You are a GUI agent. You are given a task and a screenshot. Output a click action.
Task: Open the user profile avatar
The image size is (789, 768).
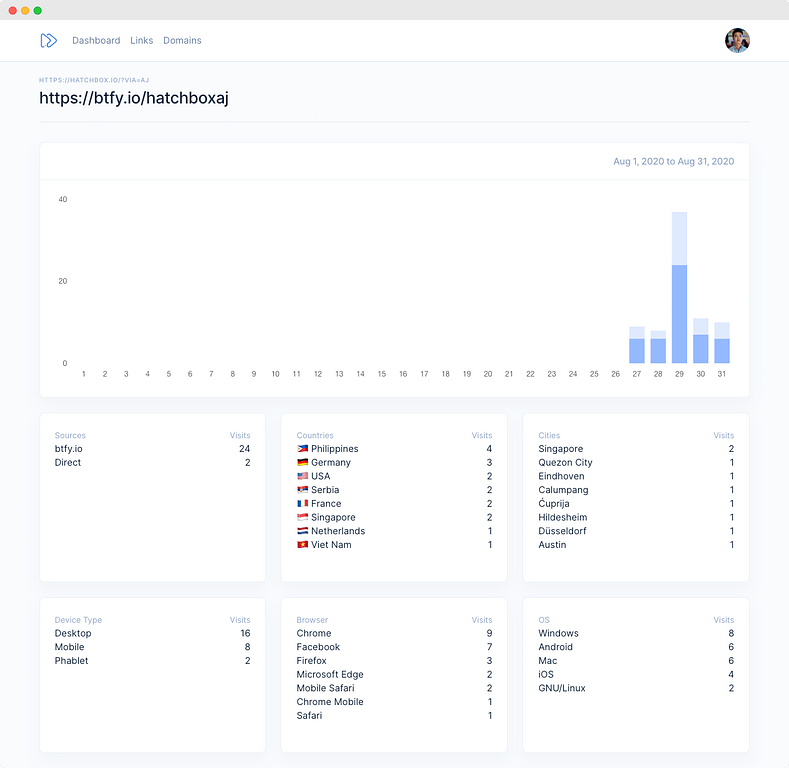point(737,41)
